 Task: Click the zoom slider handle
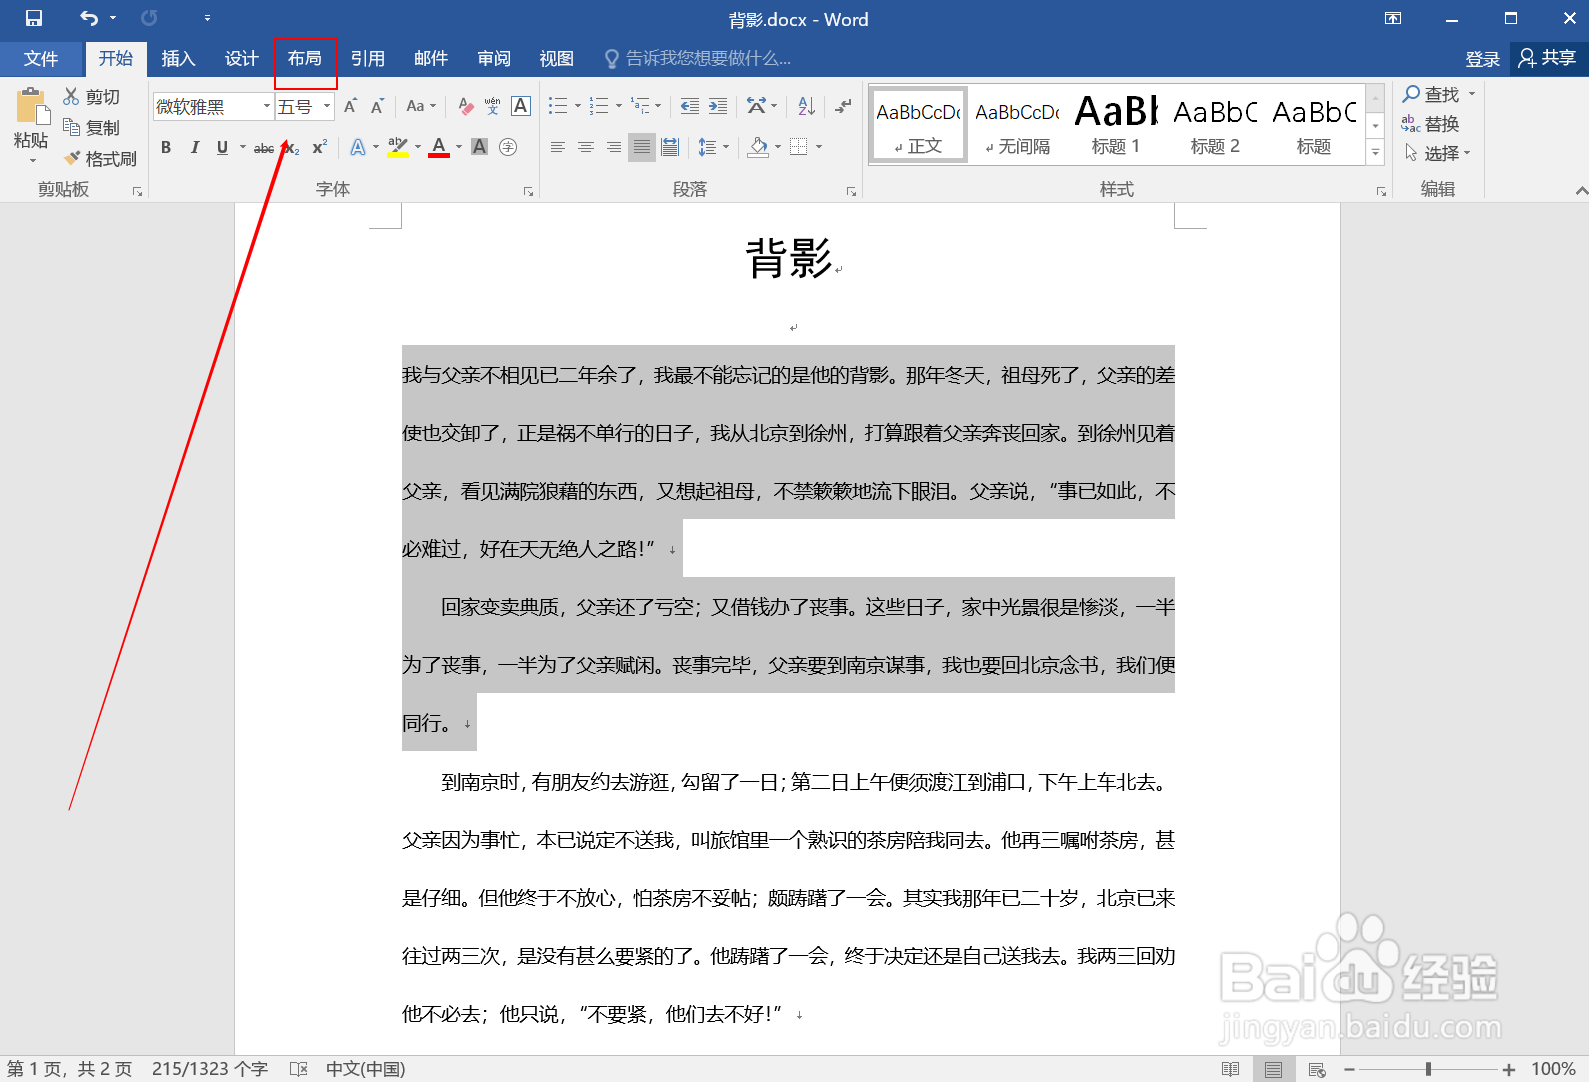click(1428, 1069)
